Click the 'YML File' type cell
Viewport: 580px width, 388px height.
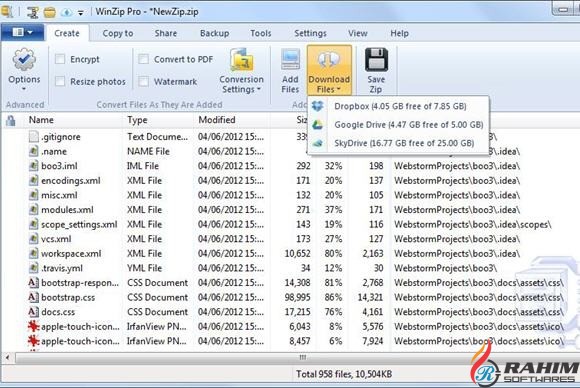[x=145, y=268]
